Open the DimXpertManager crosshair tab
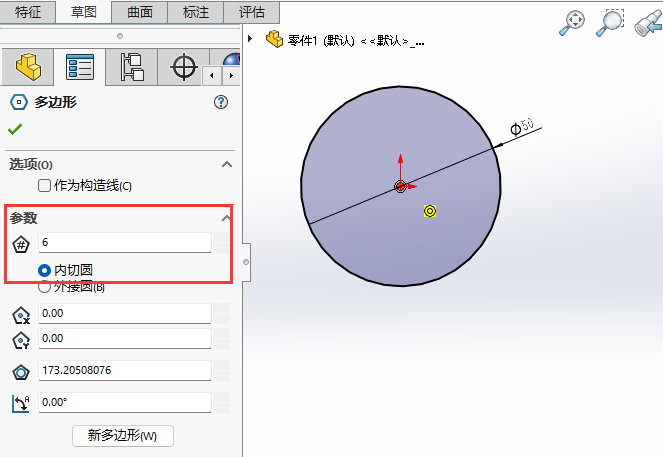 (184, 67)
